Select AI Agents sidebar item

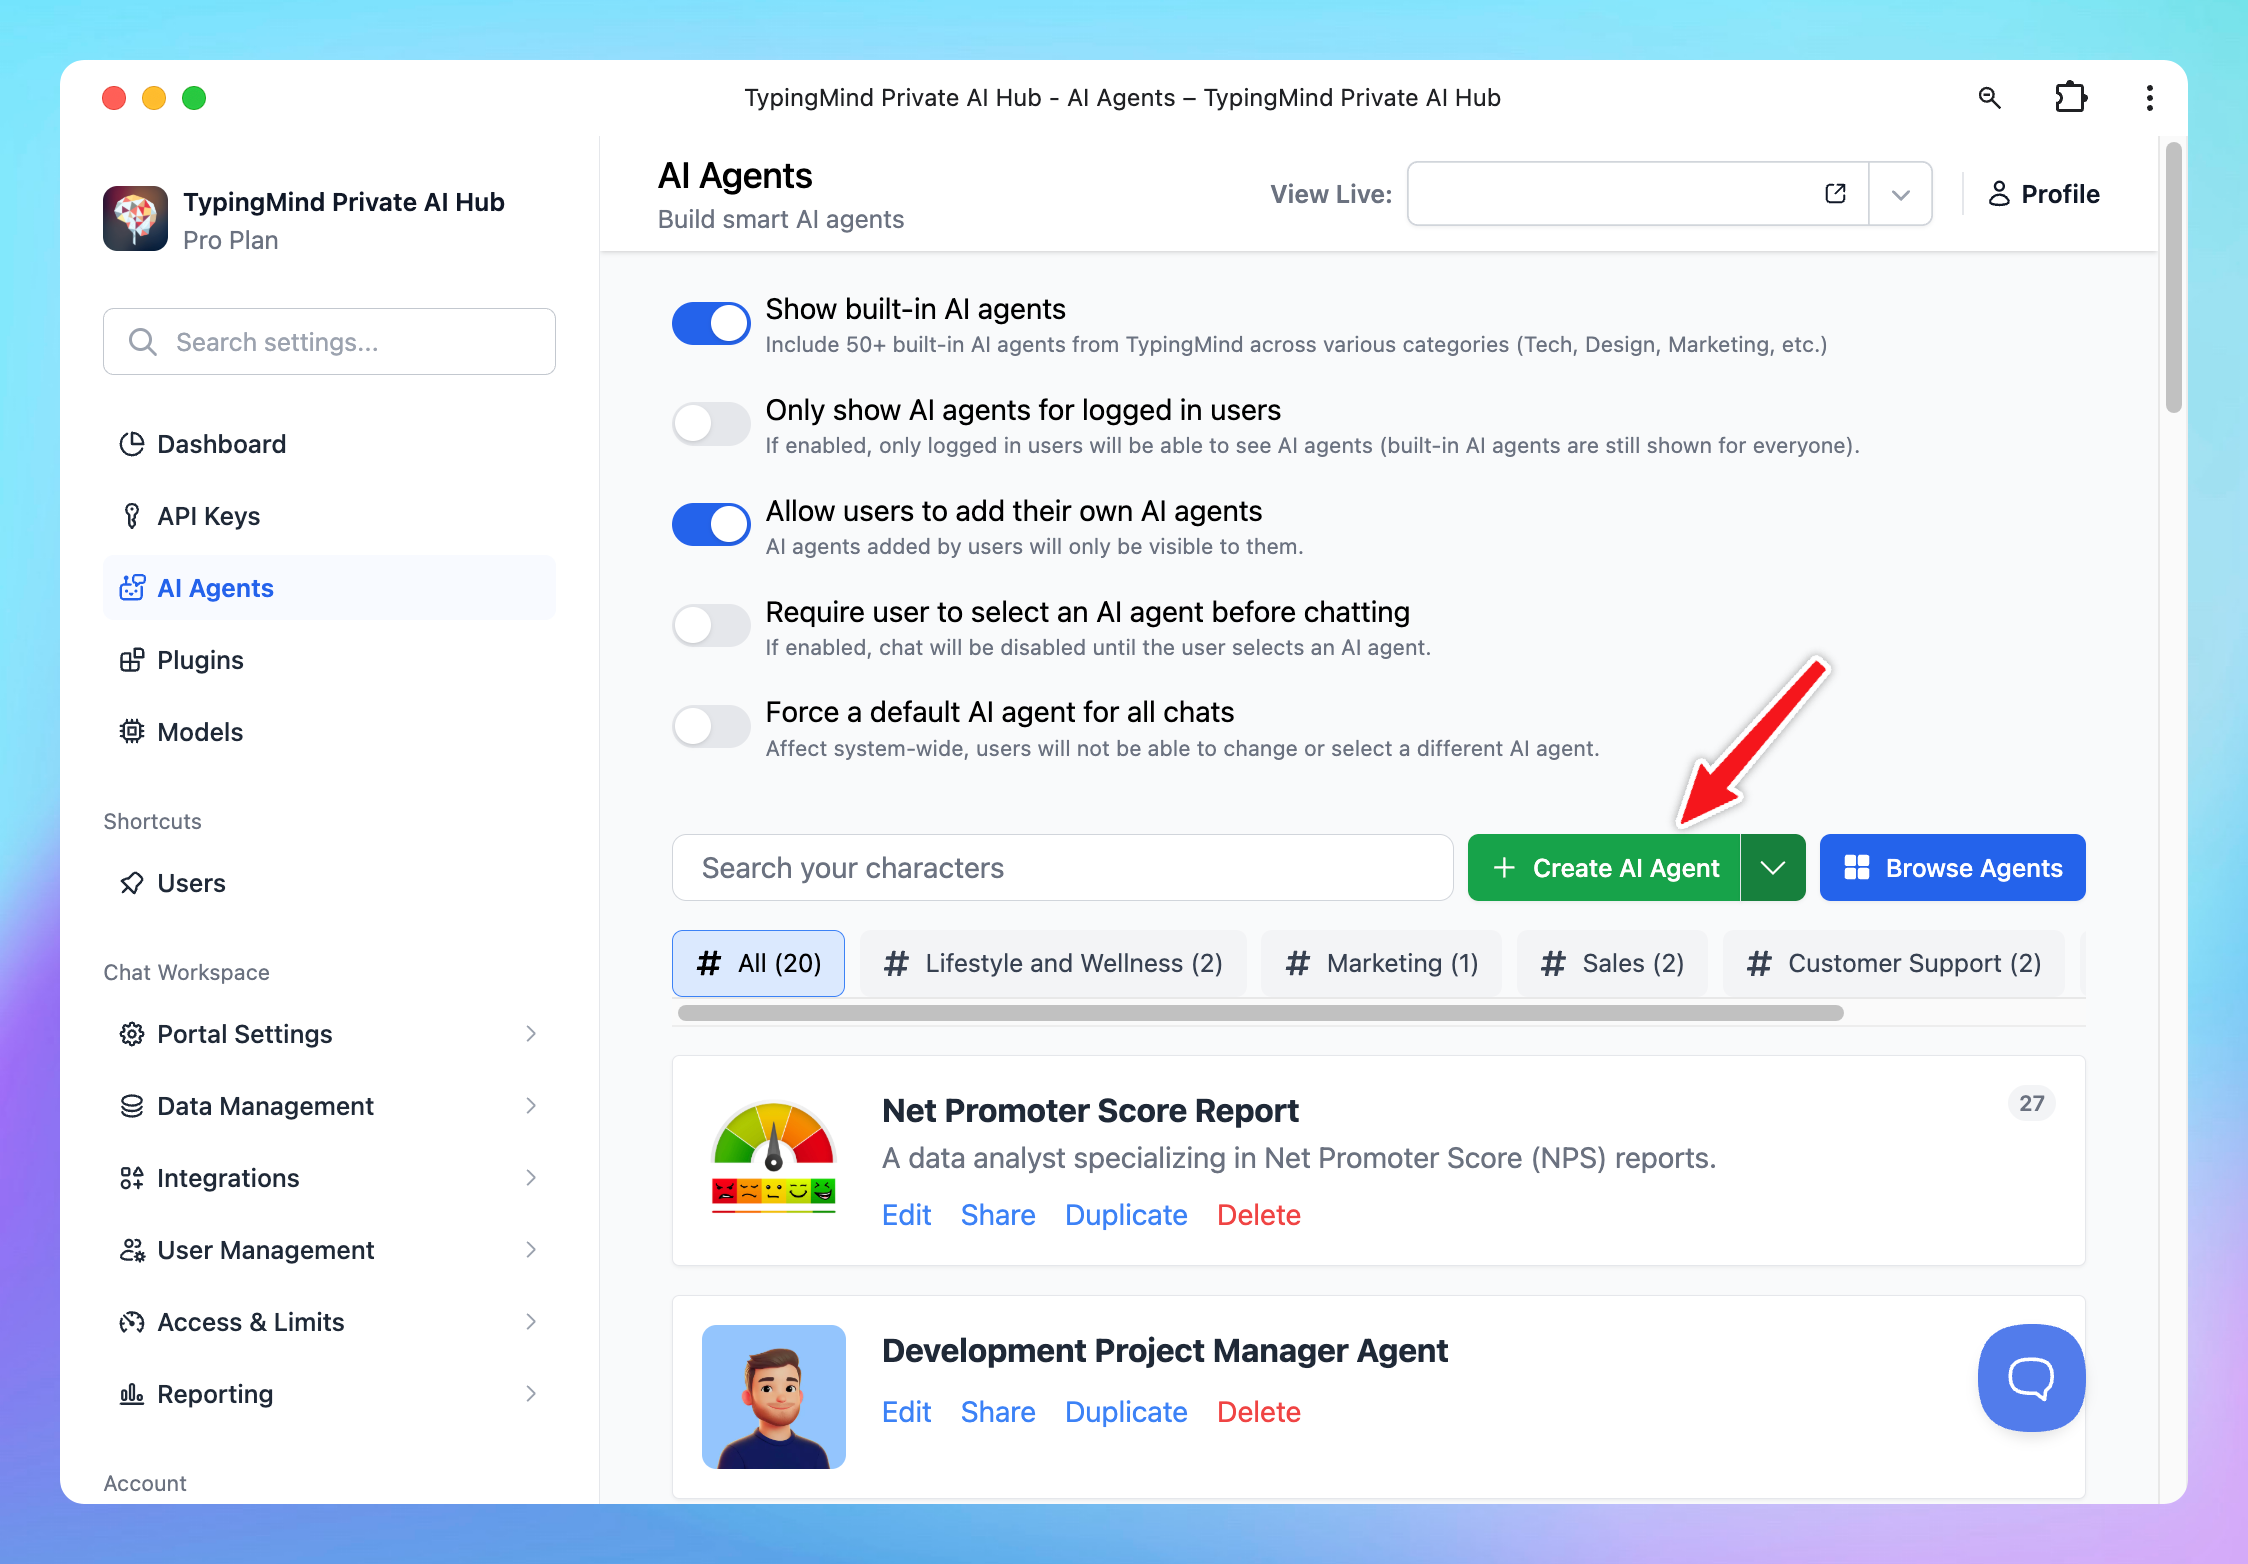tap(329, 588)
